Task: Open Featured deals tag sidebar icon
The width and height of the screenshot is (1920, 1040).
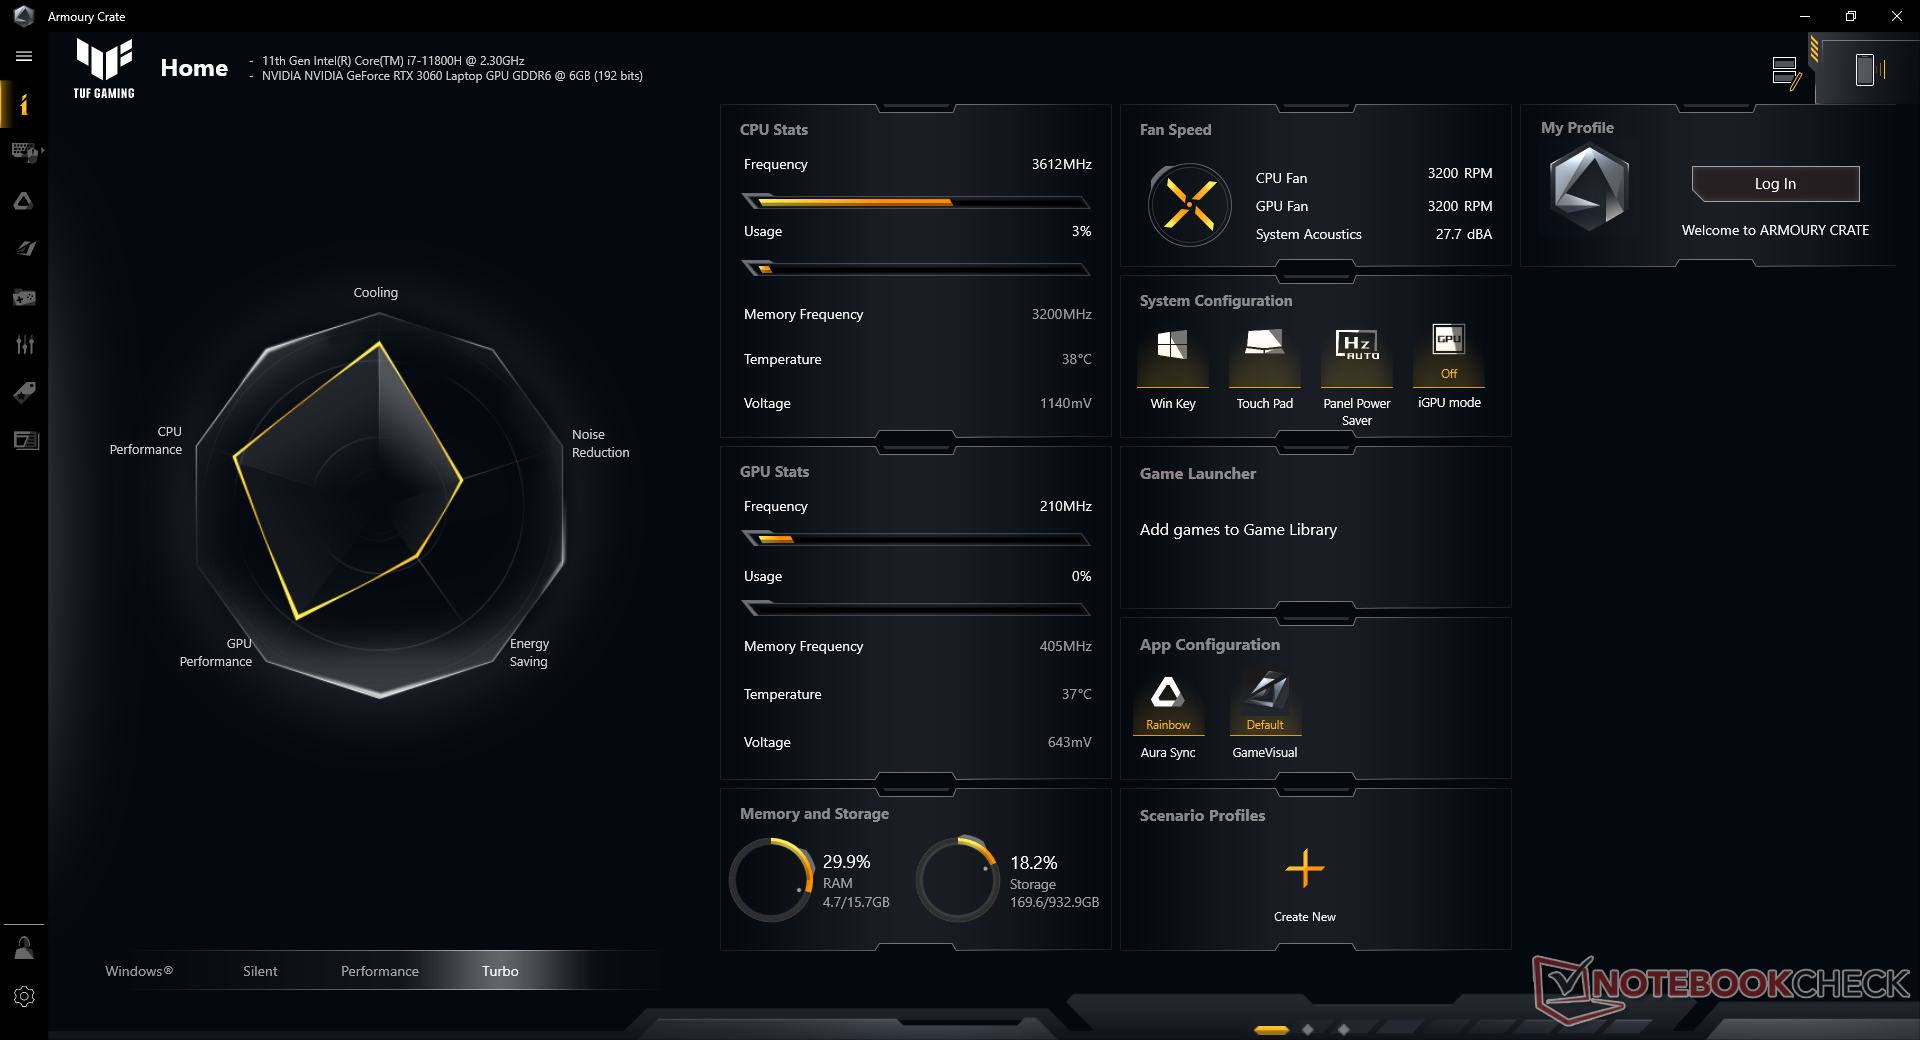Action: pyautogui.click(x=24, y=392)
